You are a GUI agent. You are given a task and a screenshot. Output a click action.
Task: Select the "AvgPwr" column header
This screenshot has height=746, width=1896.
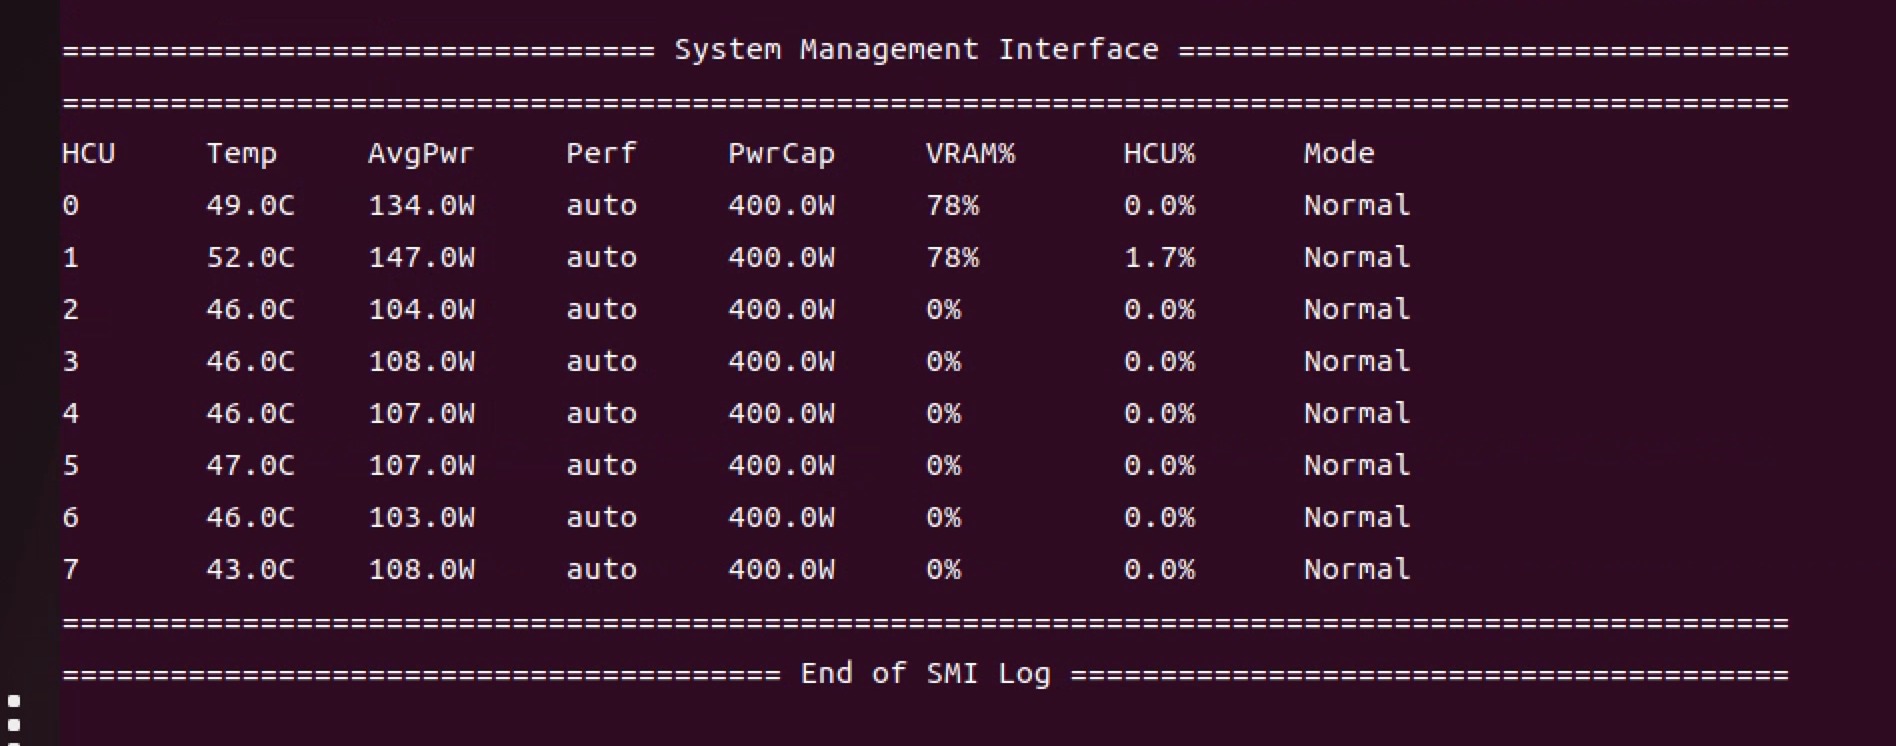coord(421,154)
